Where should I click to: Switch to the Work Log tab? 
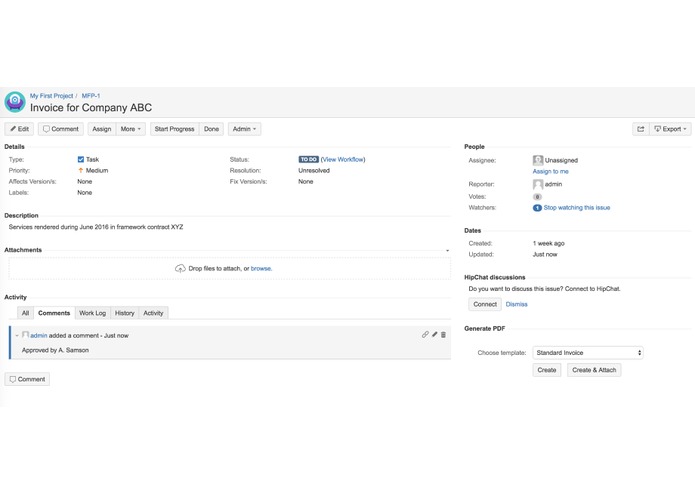(x=93, y=313)
